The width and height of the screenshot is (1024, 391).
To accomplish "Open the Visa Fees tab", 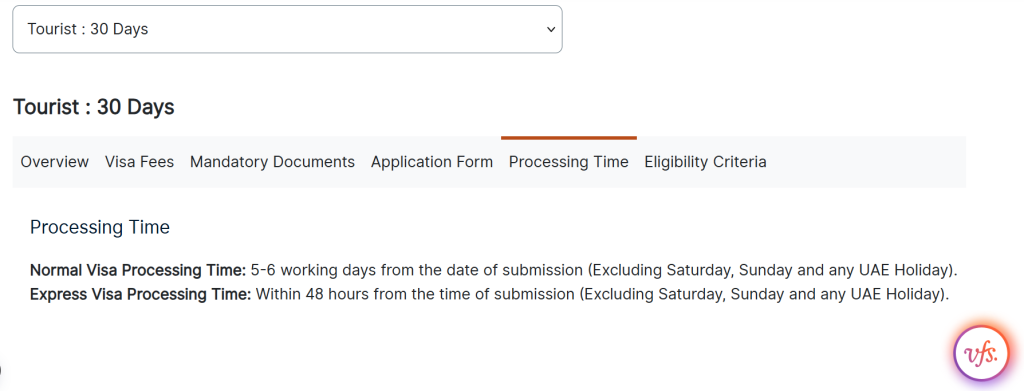I will (139, 162).
